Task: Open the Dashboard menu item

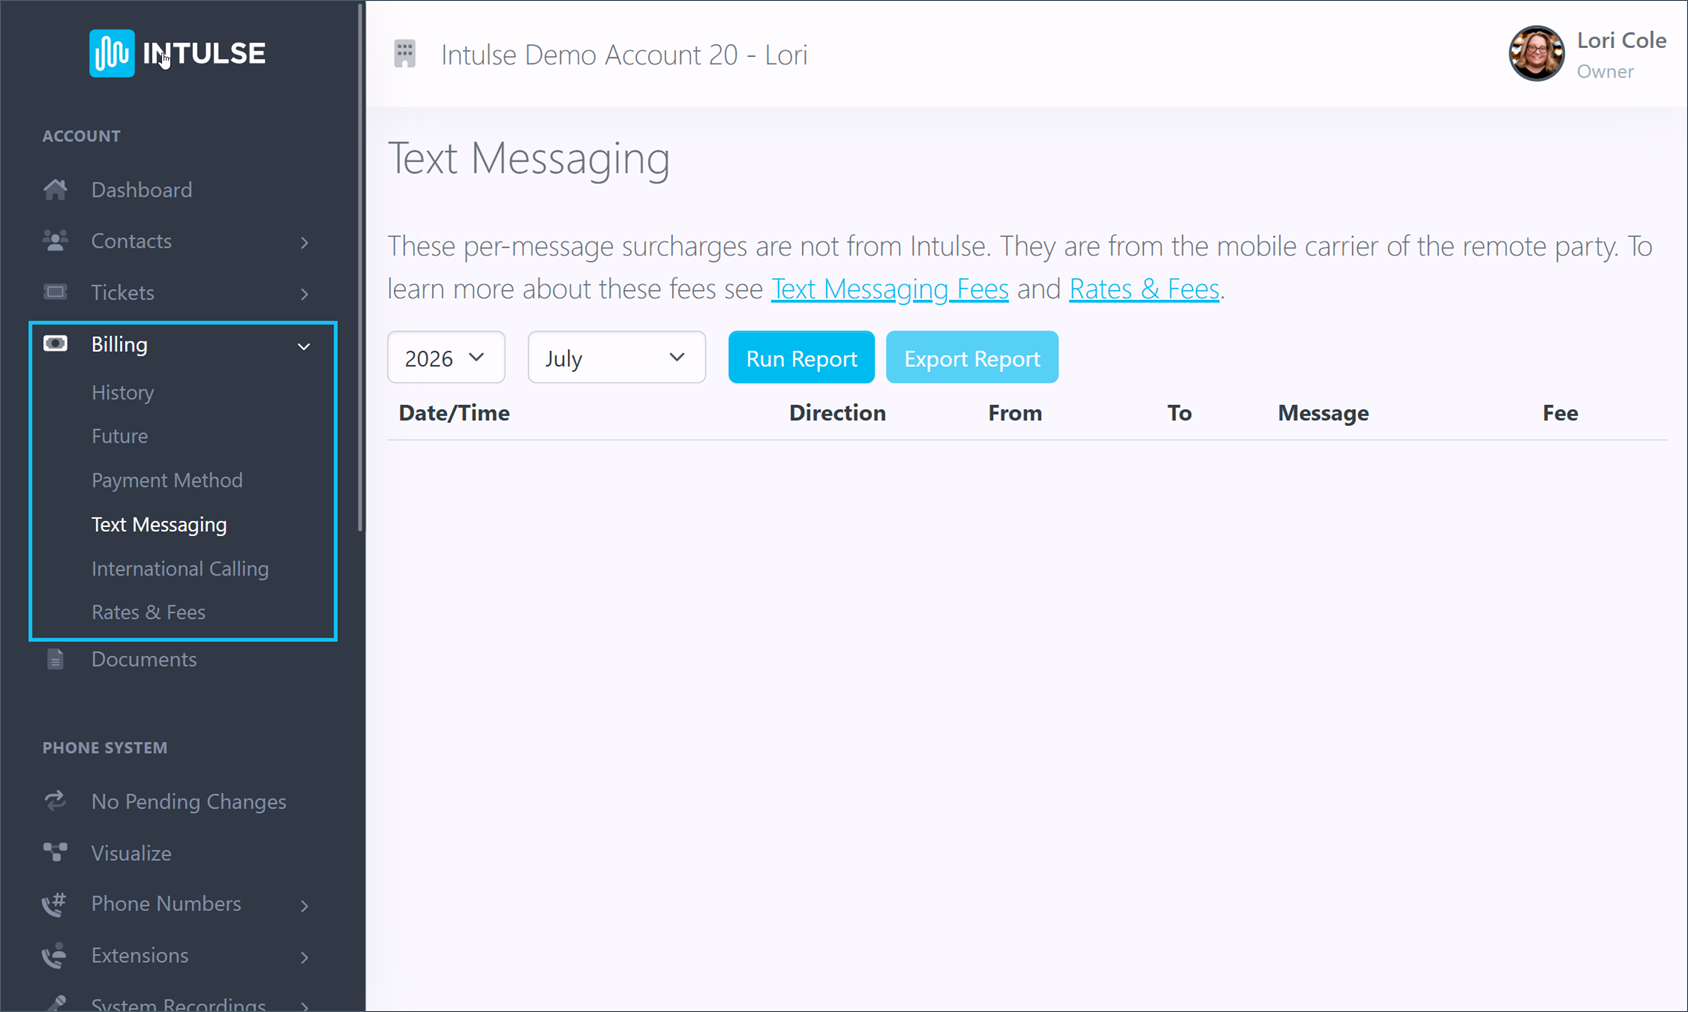Action: coord(141,189)
